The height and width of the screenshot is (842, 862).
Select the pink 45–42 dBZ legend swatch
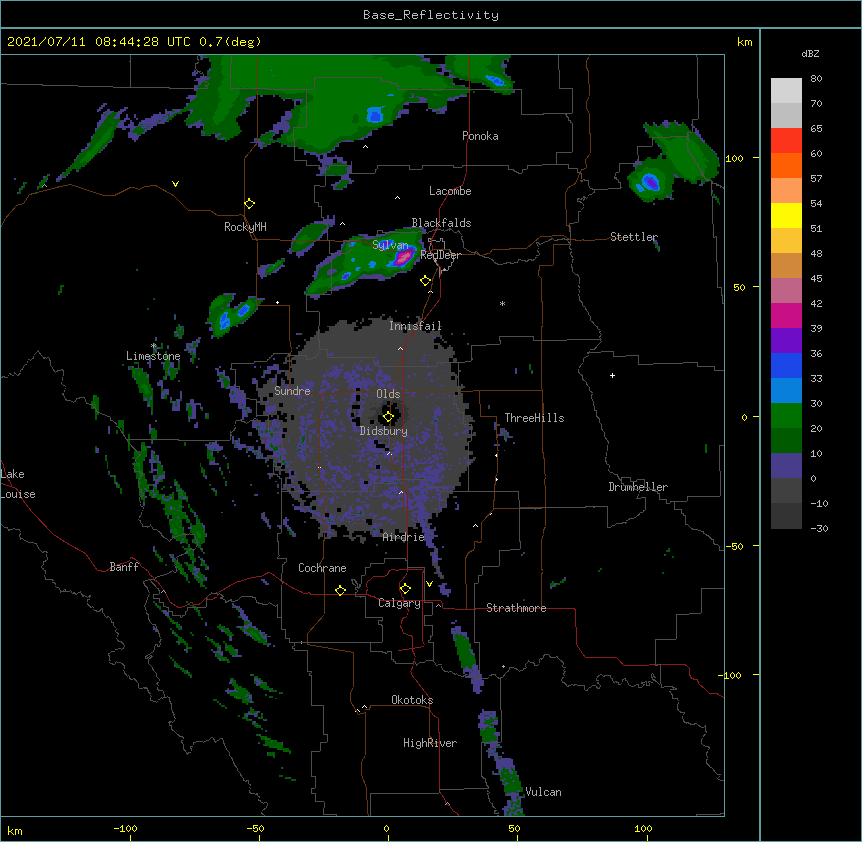[x=786, y=291]
